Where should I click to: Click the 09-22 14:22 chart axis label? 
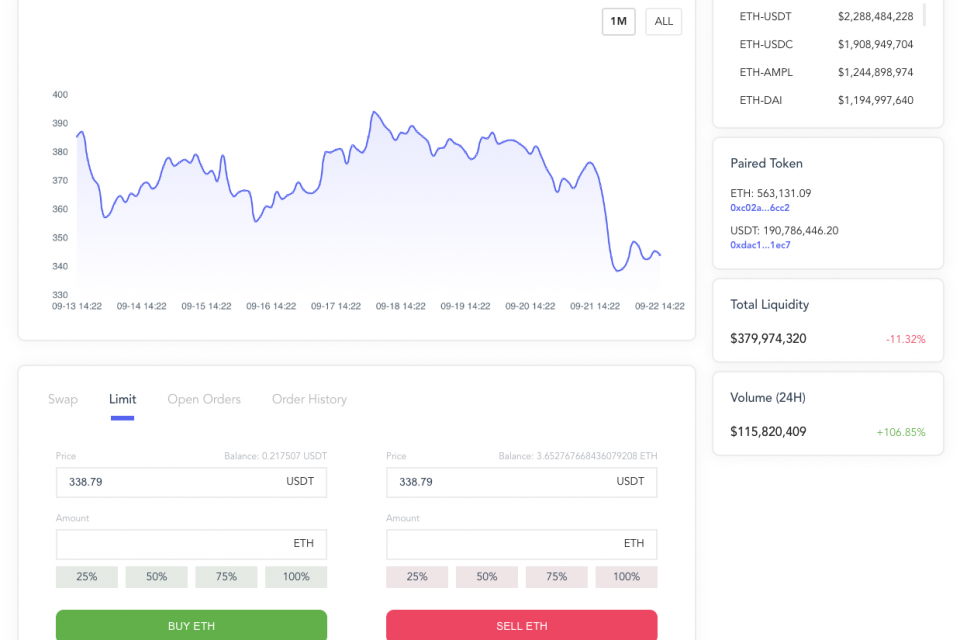(659, 306)
